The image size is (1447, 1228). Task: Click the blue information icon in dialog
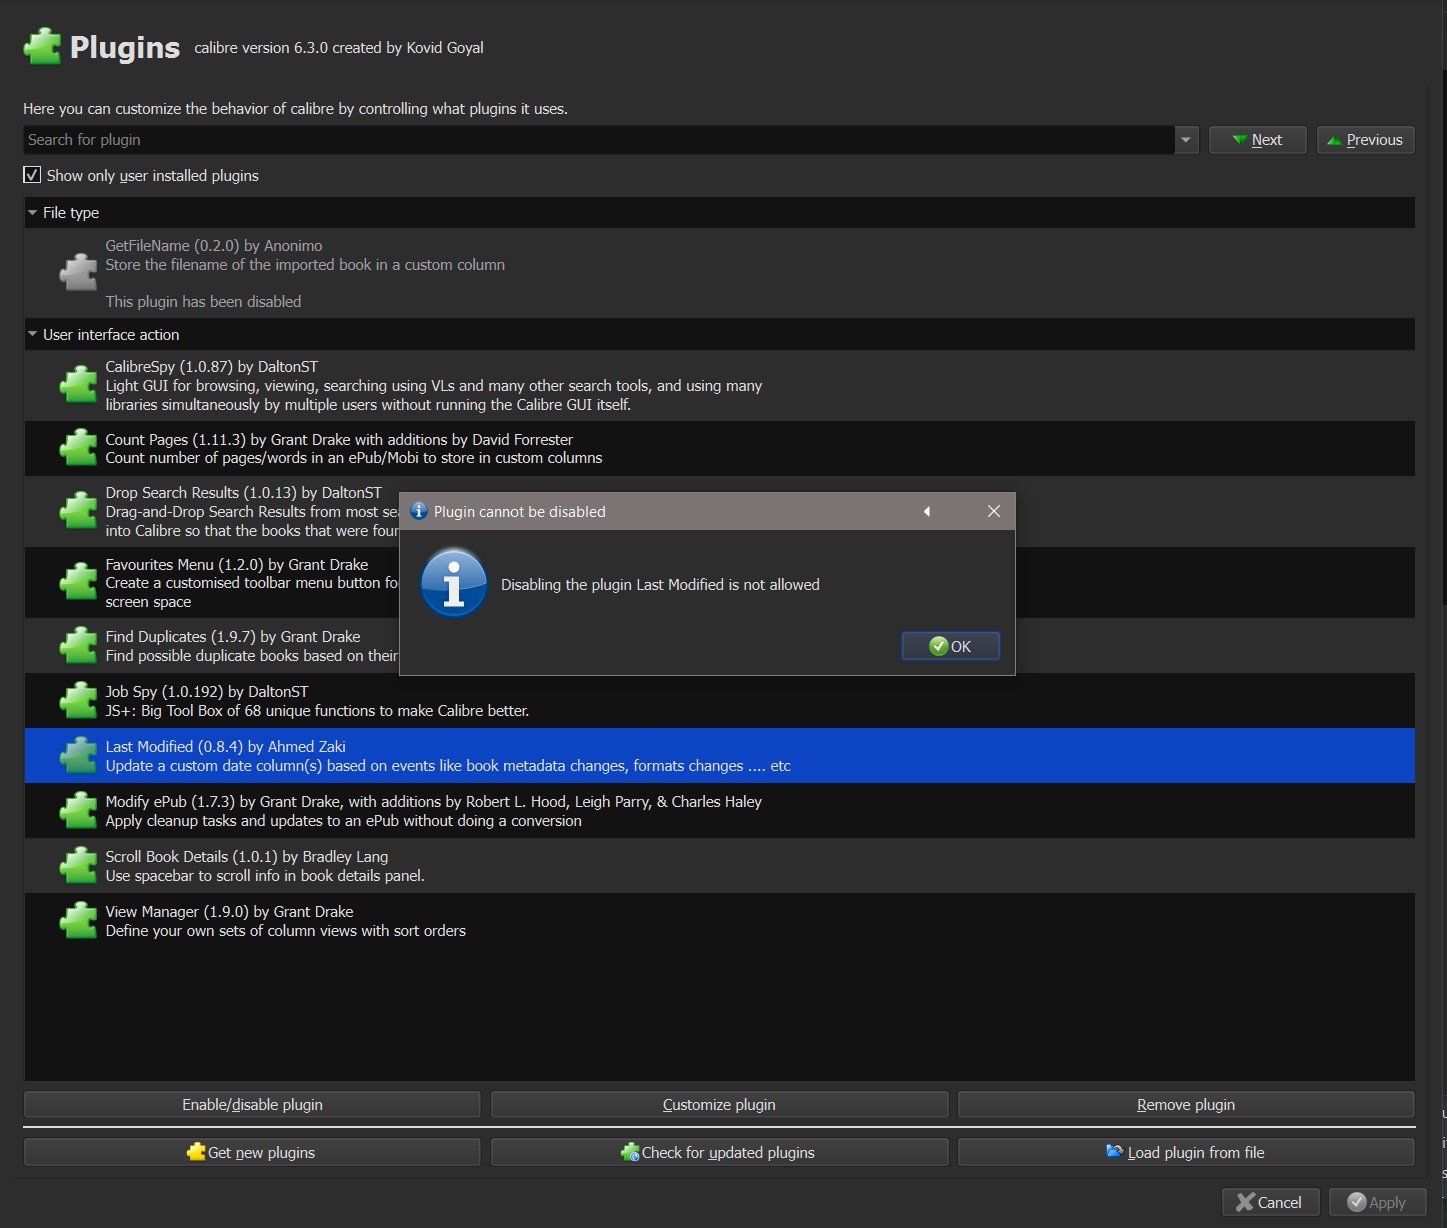click(x=454, y=583)
